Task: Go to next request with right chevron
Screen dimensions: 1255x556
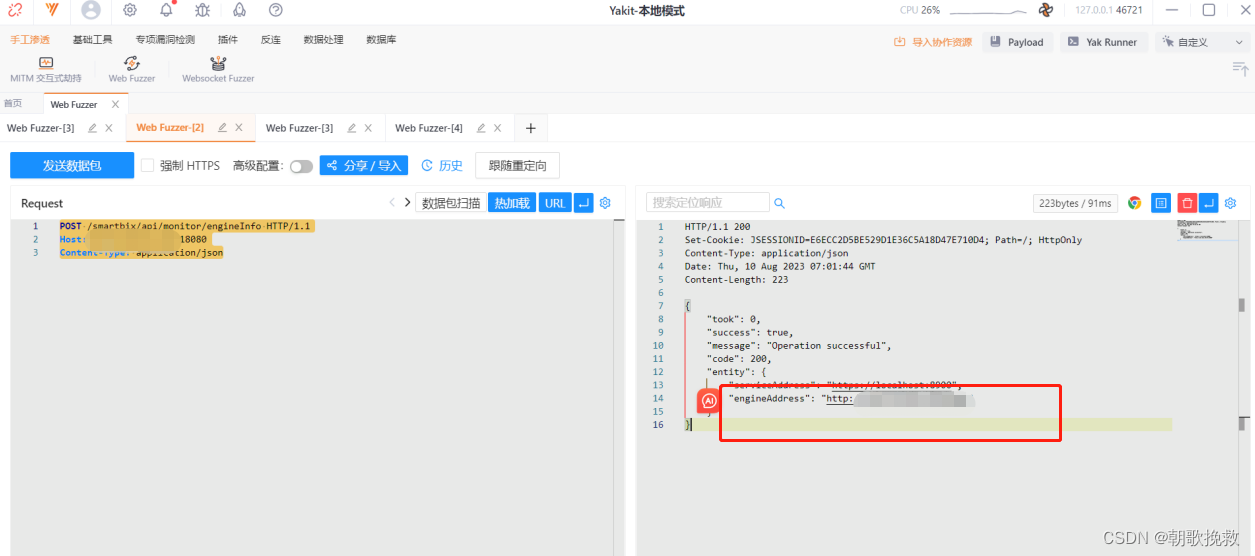Action: (407, 203)
